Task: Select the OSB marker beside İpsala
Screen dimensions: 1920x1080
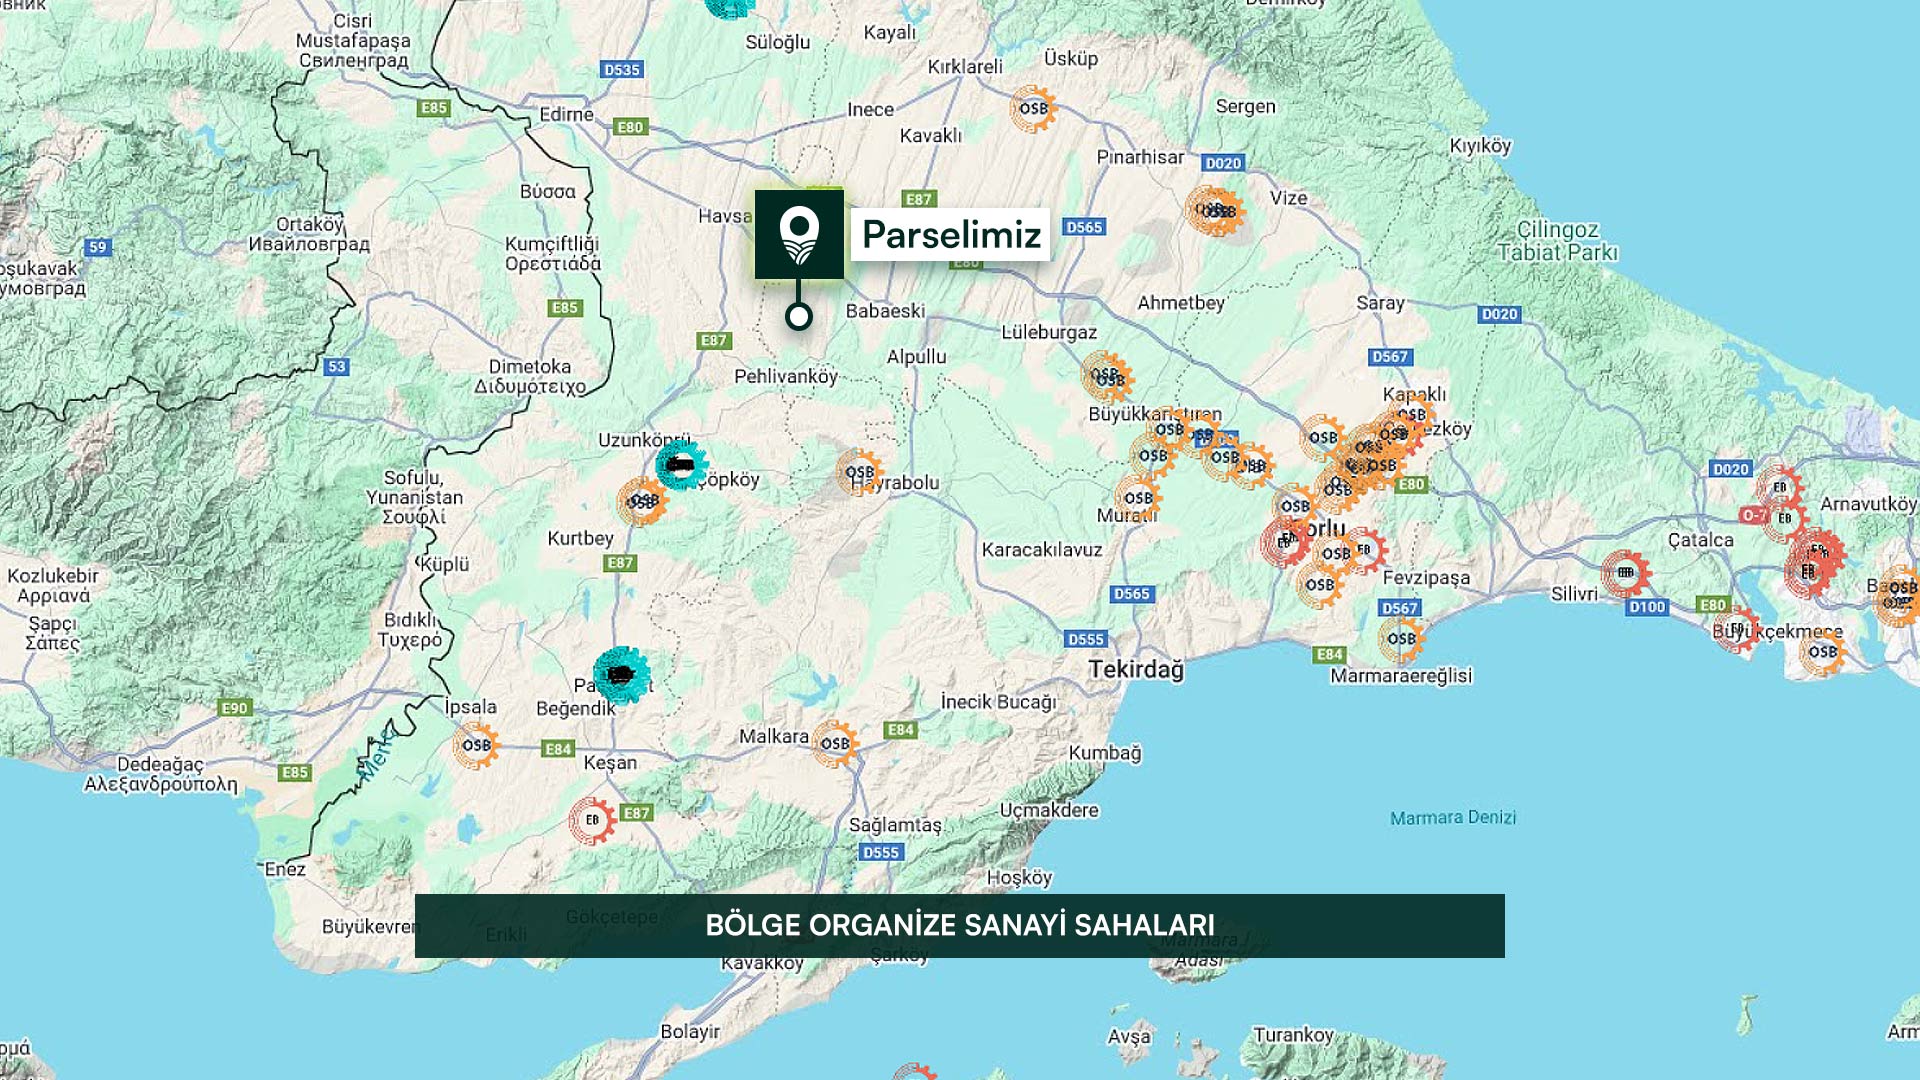Action: [476, 745]
